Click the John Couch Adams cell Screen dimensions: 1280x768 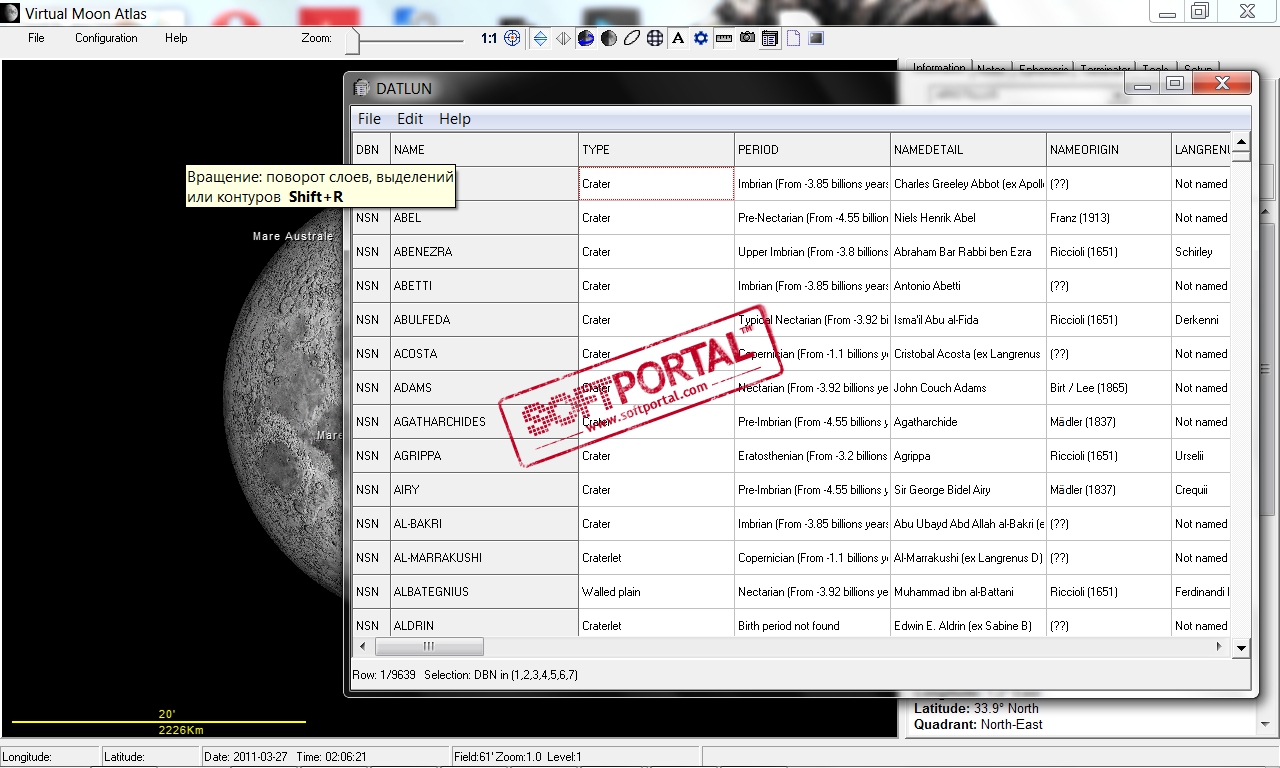click(968, 388)
